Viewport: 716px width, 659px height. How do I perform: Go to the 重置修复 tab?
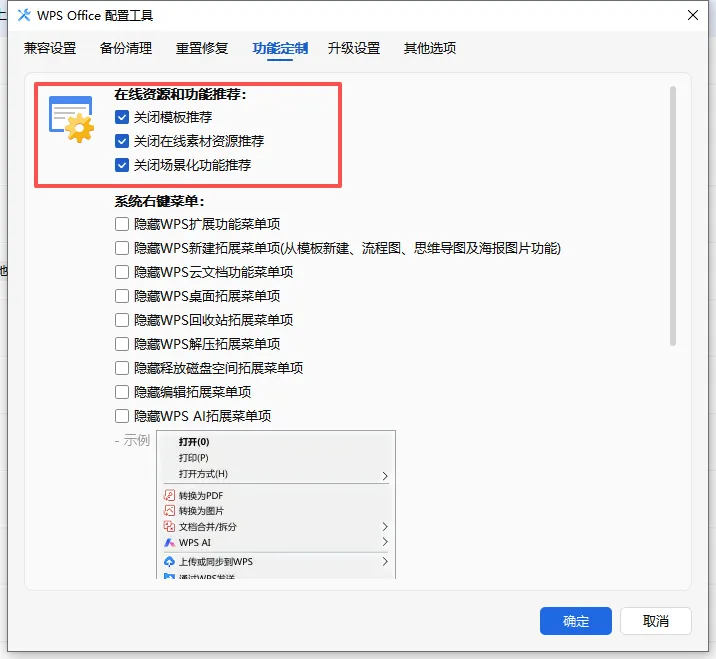pyautogui.click(x=202, y=48)
